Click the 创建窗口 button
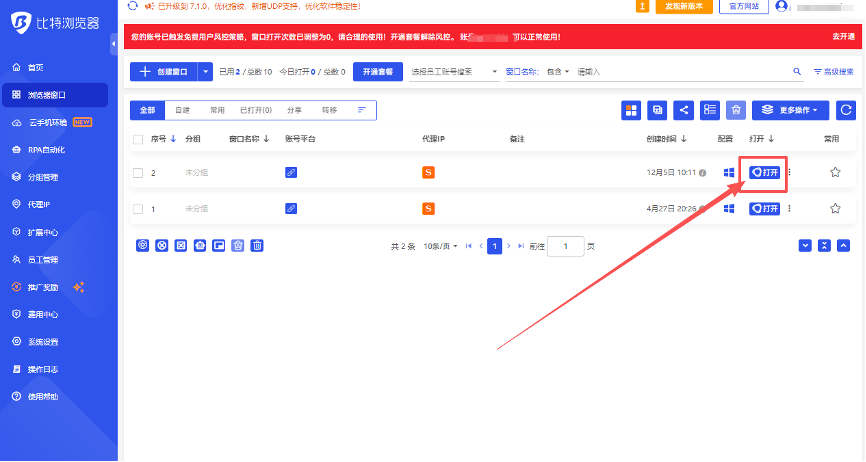The image size is (866, 462). pos(164,72)
